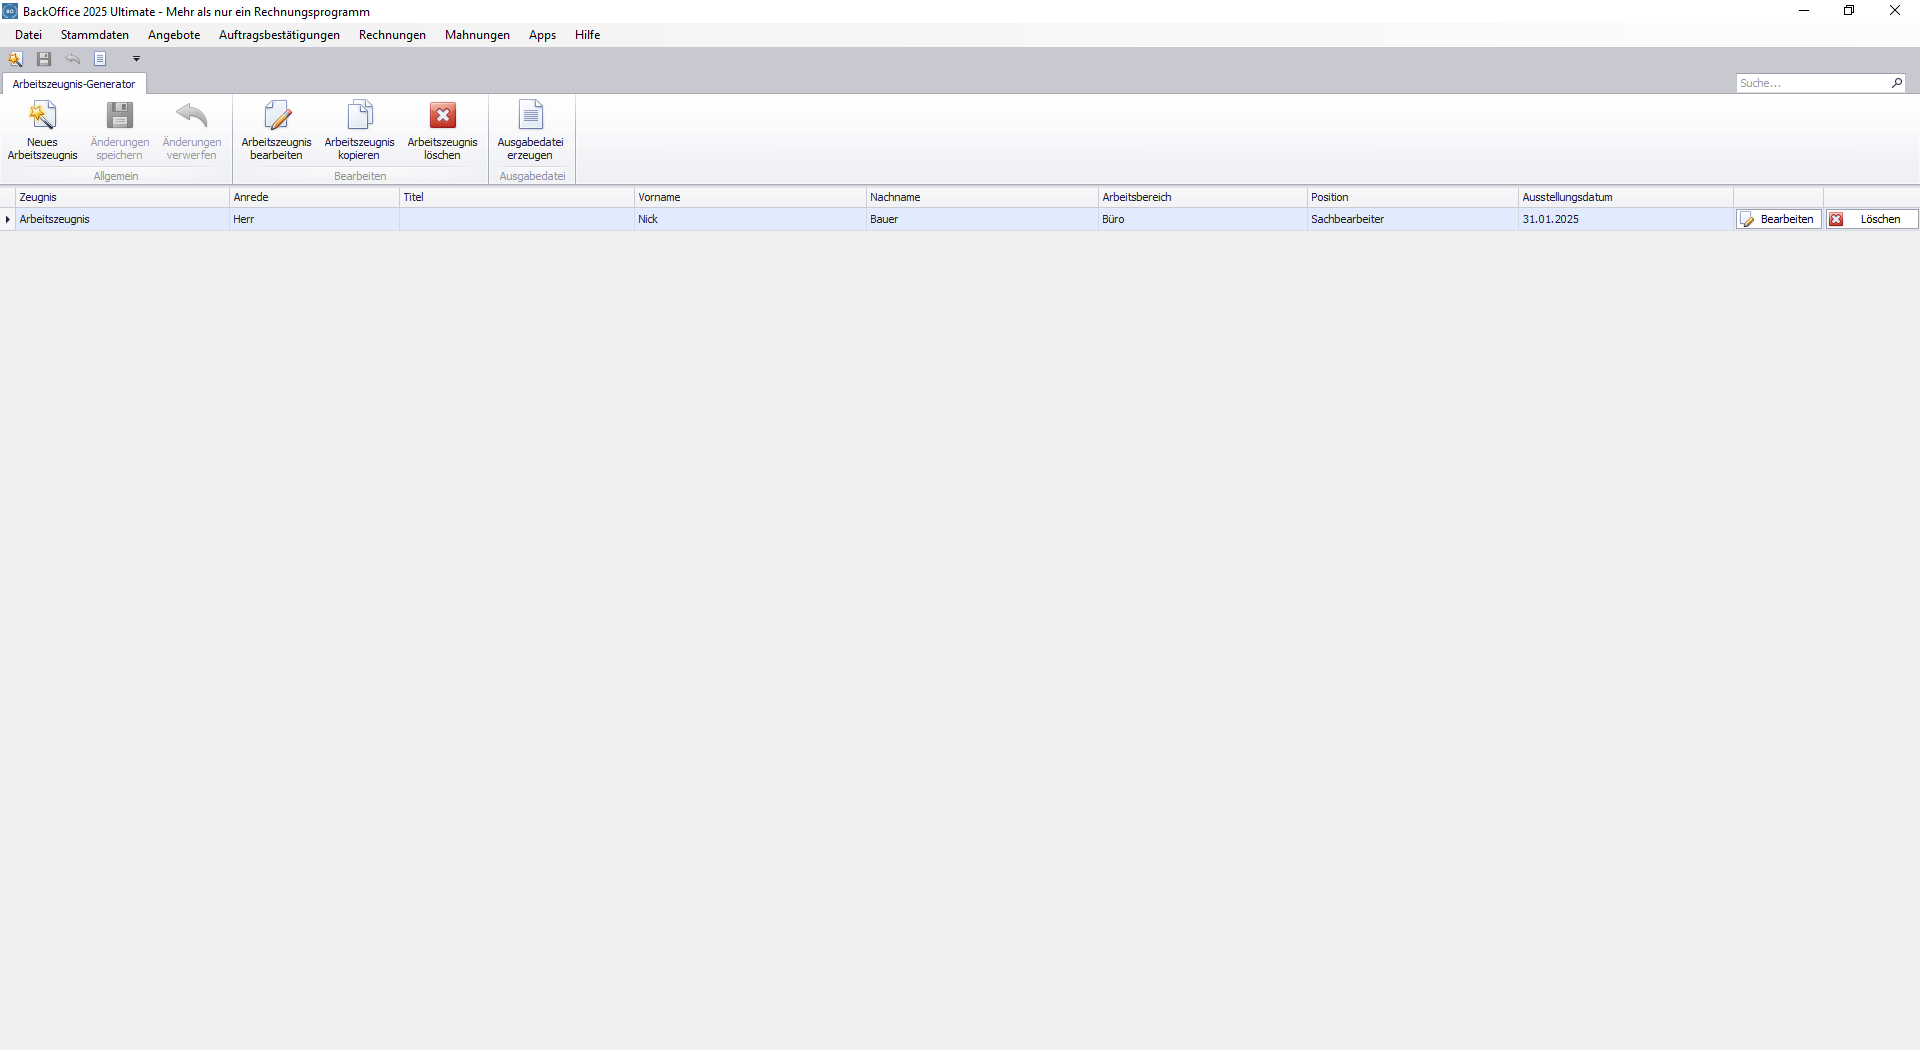The image size is (1920, 1050).
Task: Sort by Ausstellungsdatum column header
Action: [1626, 197]
